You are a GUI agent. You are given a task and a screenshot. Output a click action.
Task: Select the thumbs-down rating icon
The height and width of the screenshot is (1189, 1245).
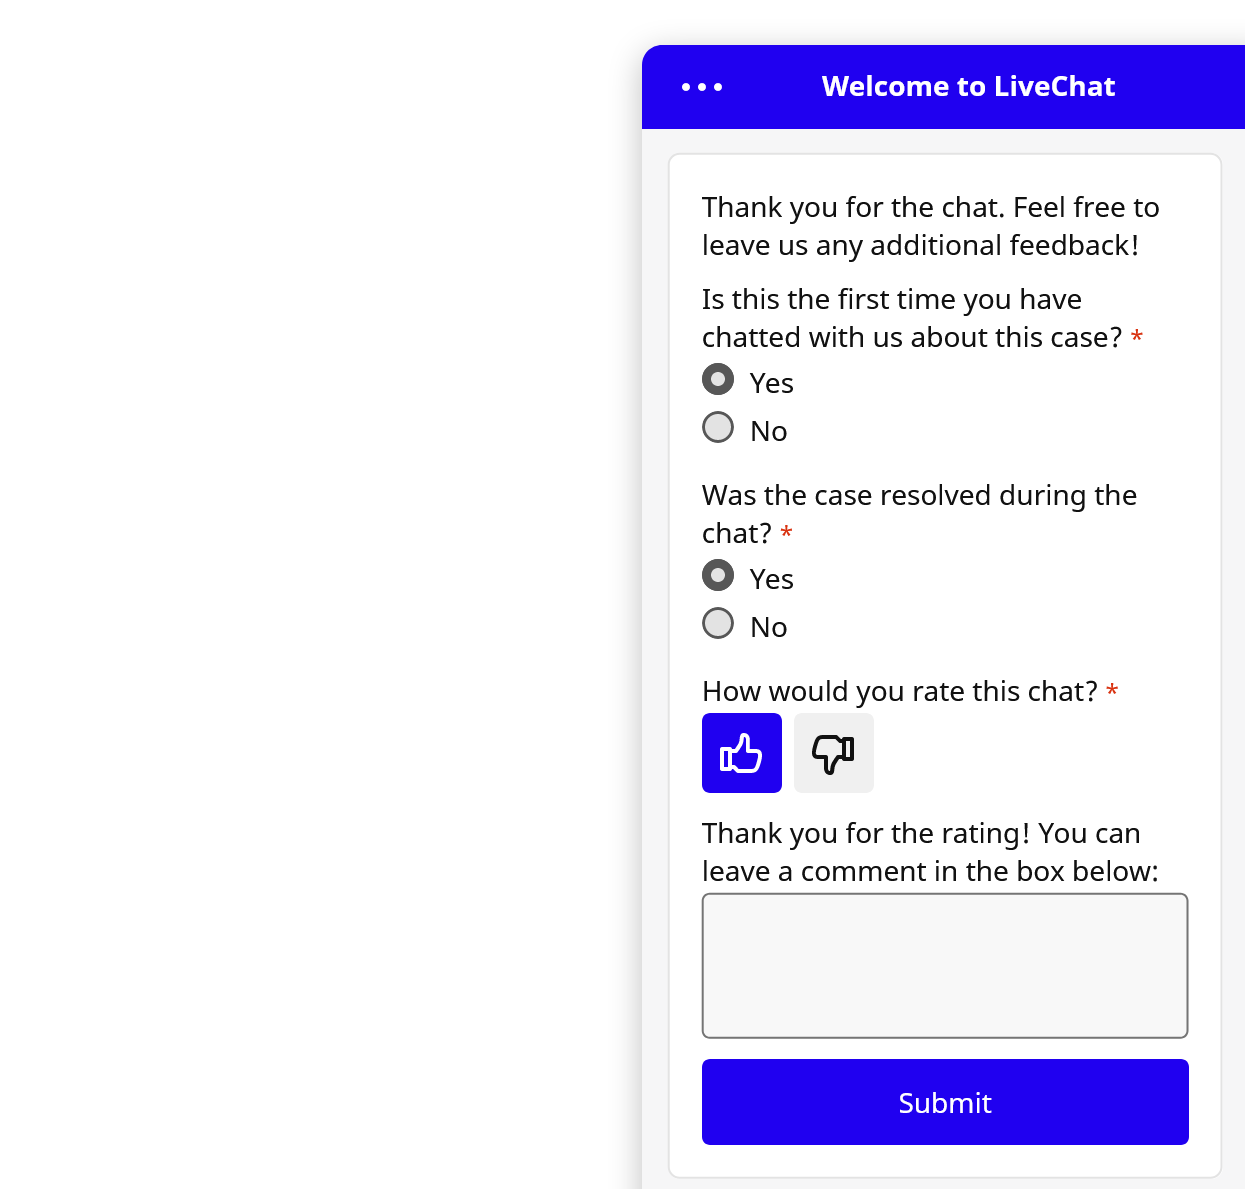coord(833,753)
